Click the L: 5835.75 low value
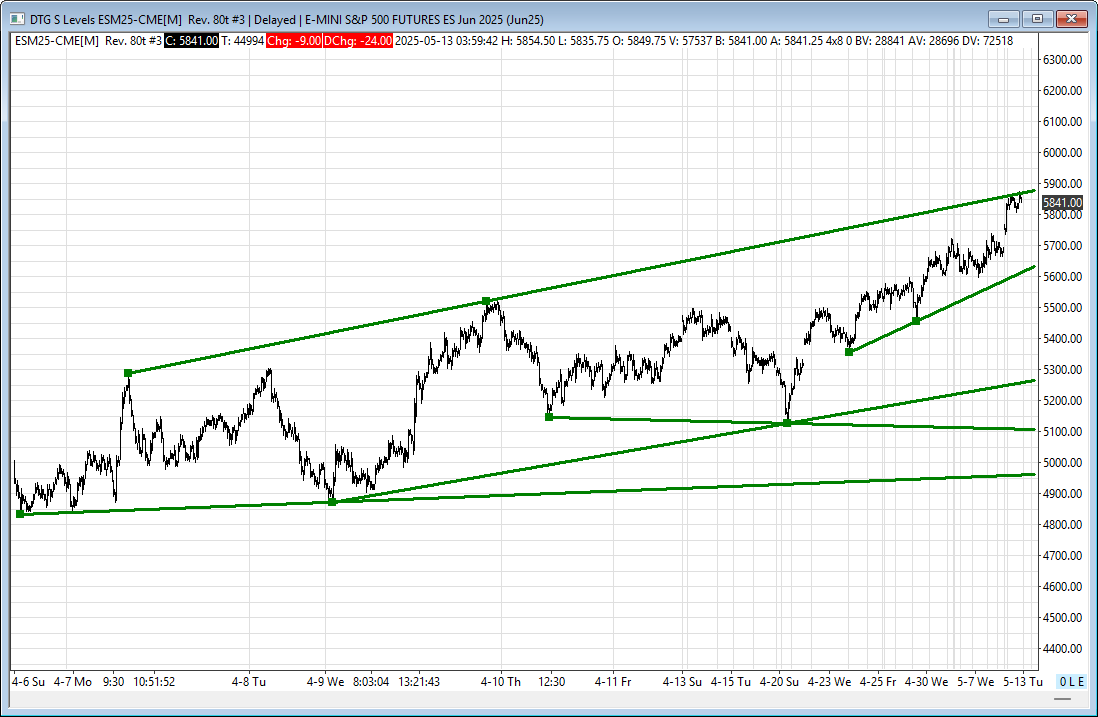 (x=583, y=41)
